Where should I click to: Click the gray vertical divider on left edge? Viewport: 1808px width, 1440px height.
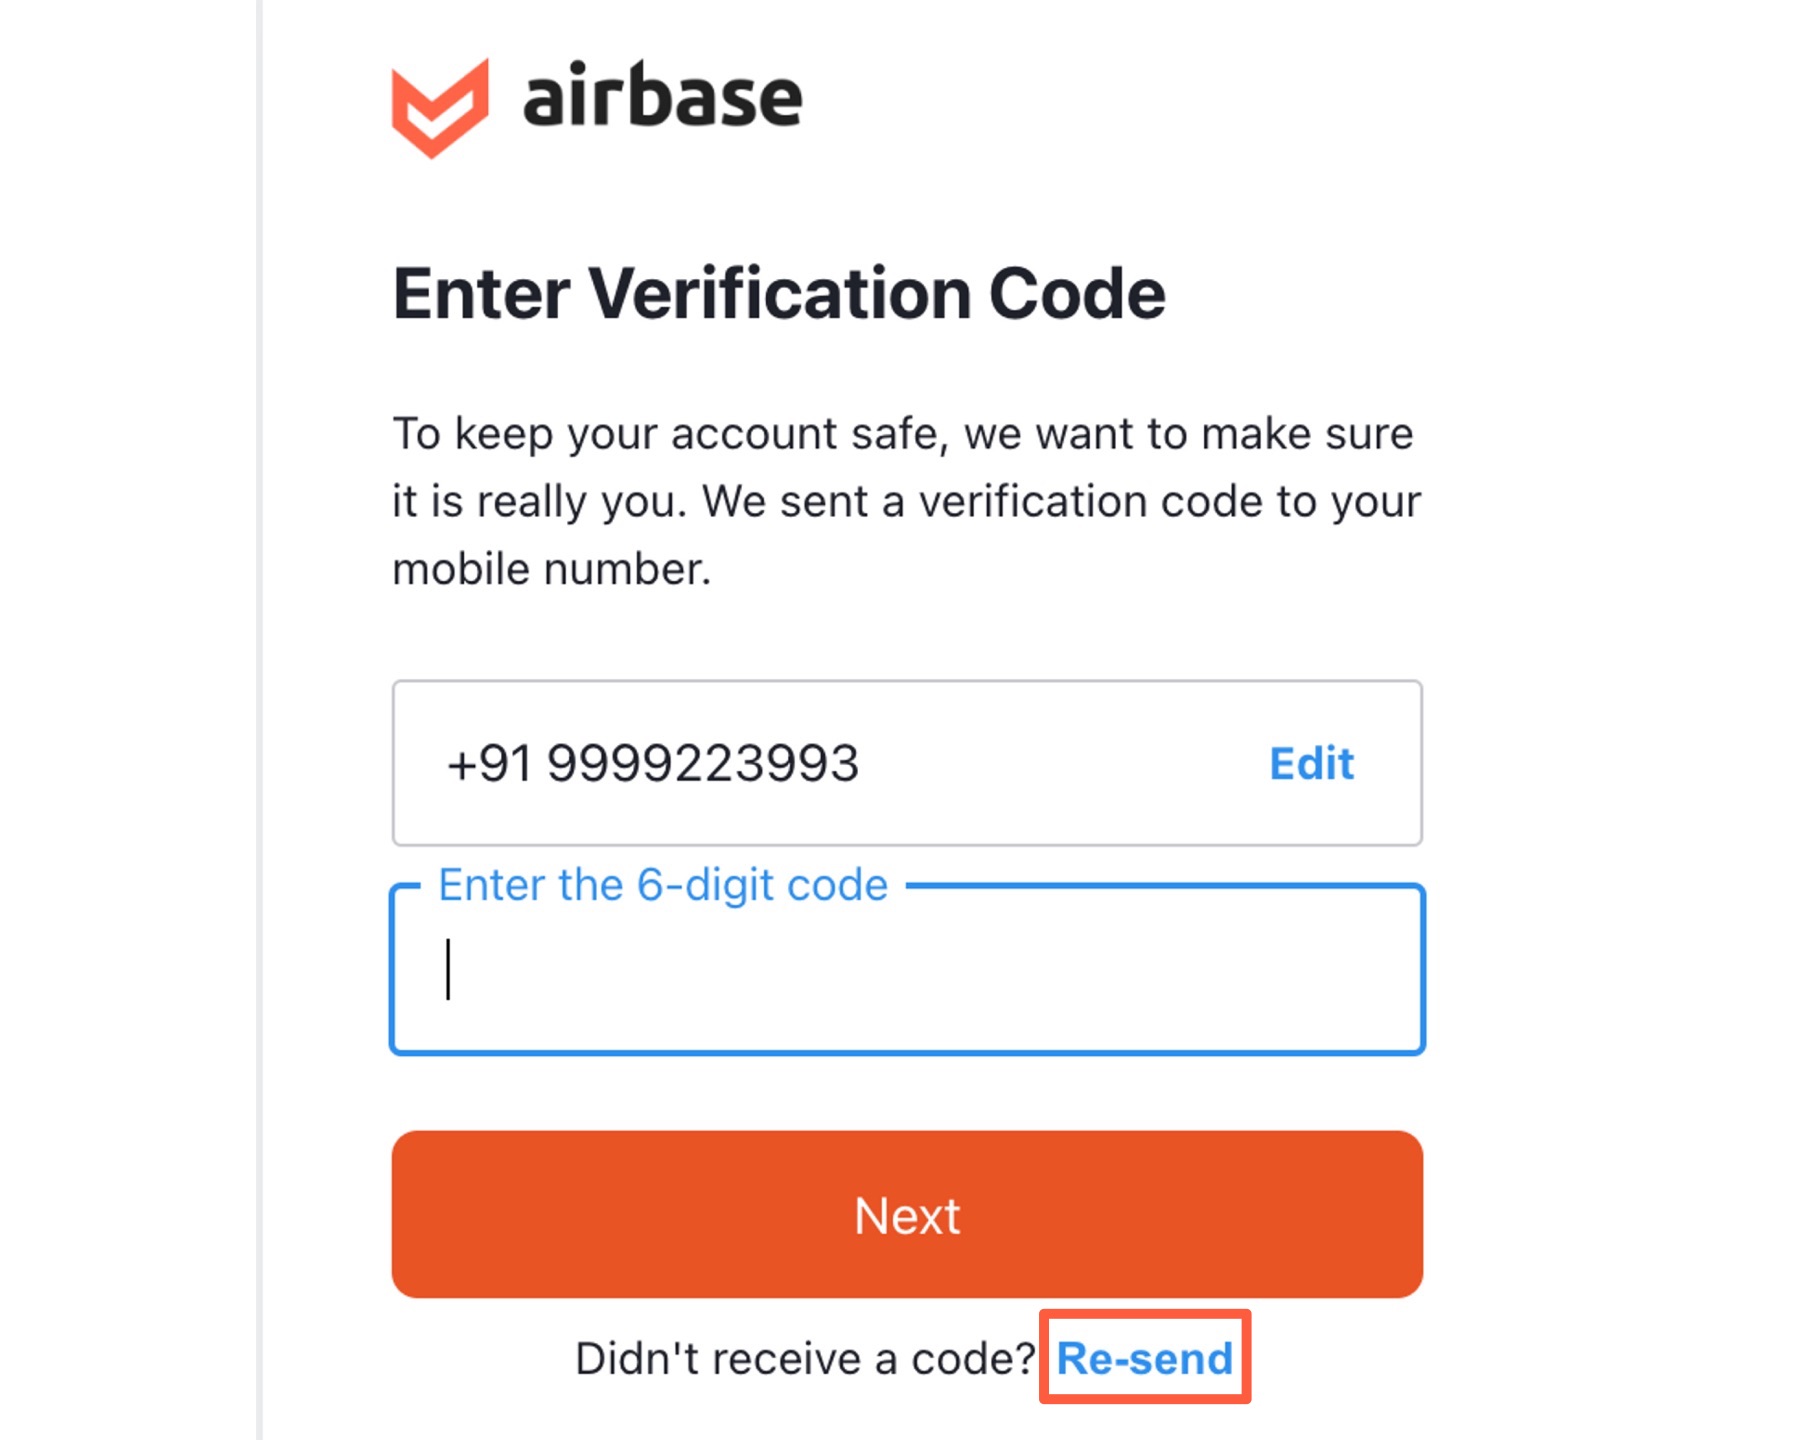coord(260,720)
